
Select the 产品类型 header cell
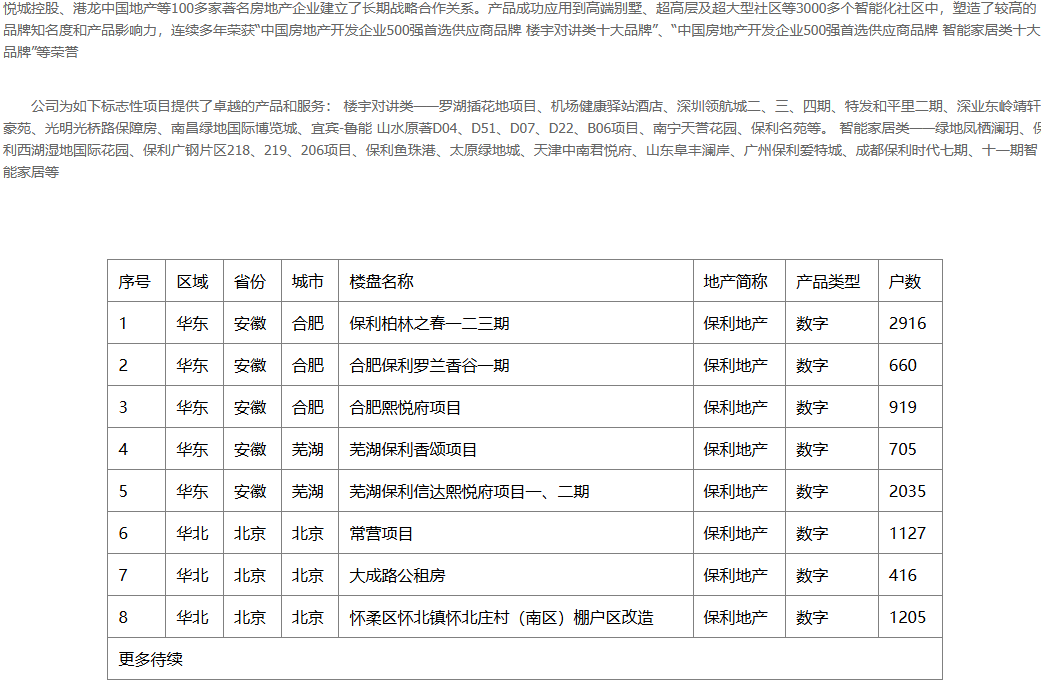(x=828, y=282)
